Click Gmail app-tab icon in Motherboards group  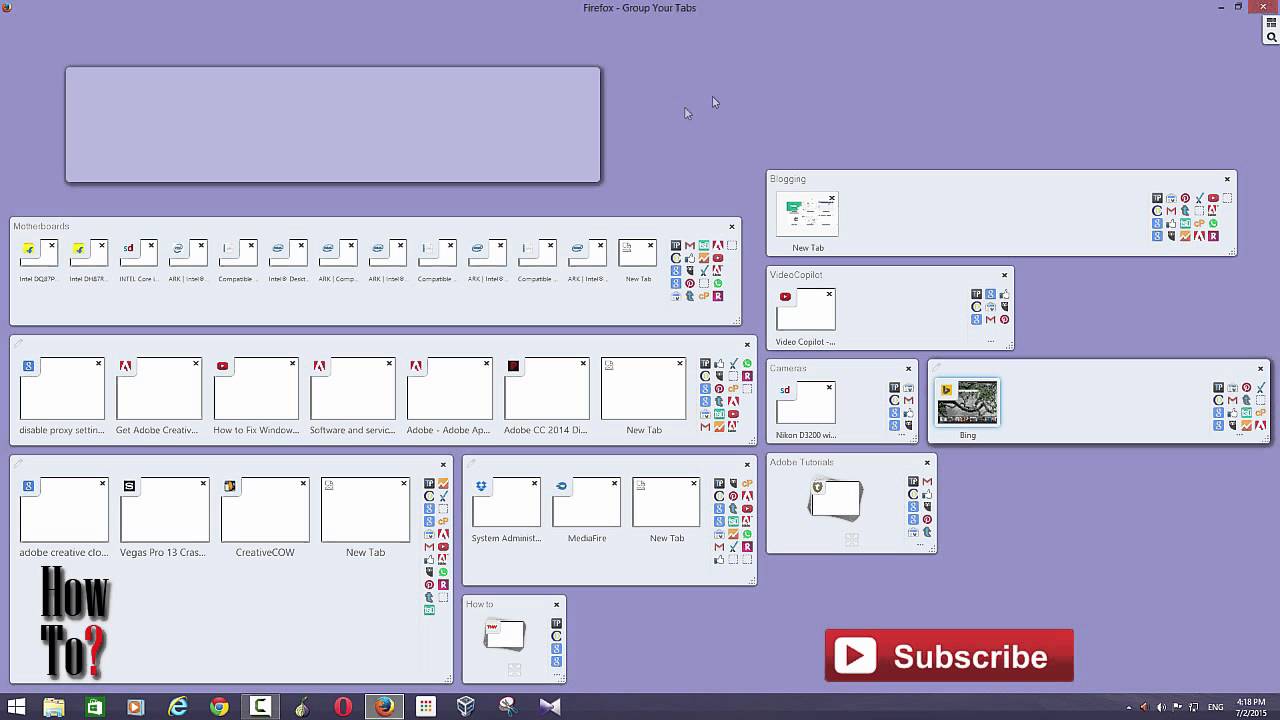click(690, 245)
